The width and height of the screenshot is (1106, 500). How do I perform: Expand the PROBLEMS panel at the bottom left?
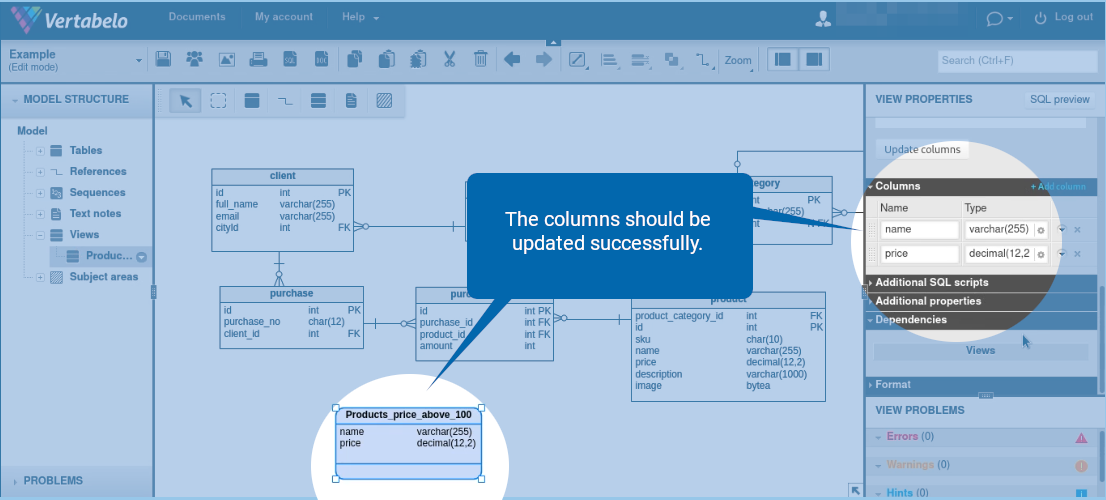tap(15, 482)
